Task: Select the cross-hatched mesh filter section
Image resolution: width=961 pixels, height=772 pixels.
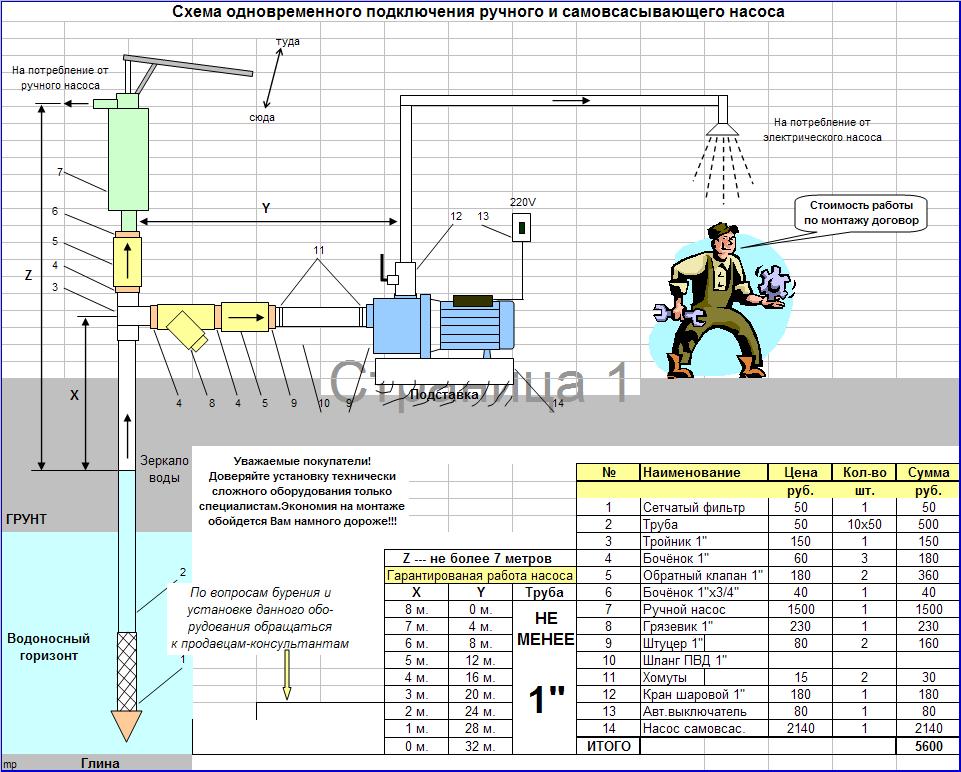Action: tap(126, 672)
